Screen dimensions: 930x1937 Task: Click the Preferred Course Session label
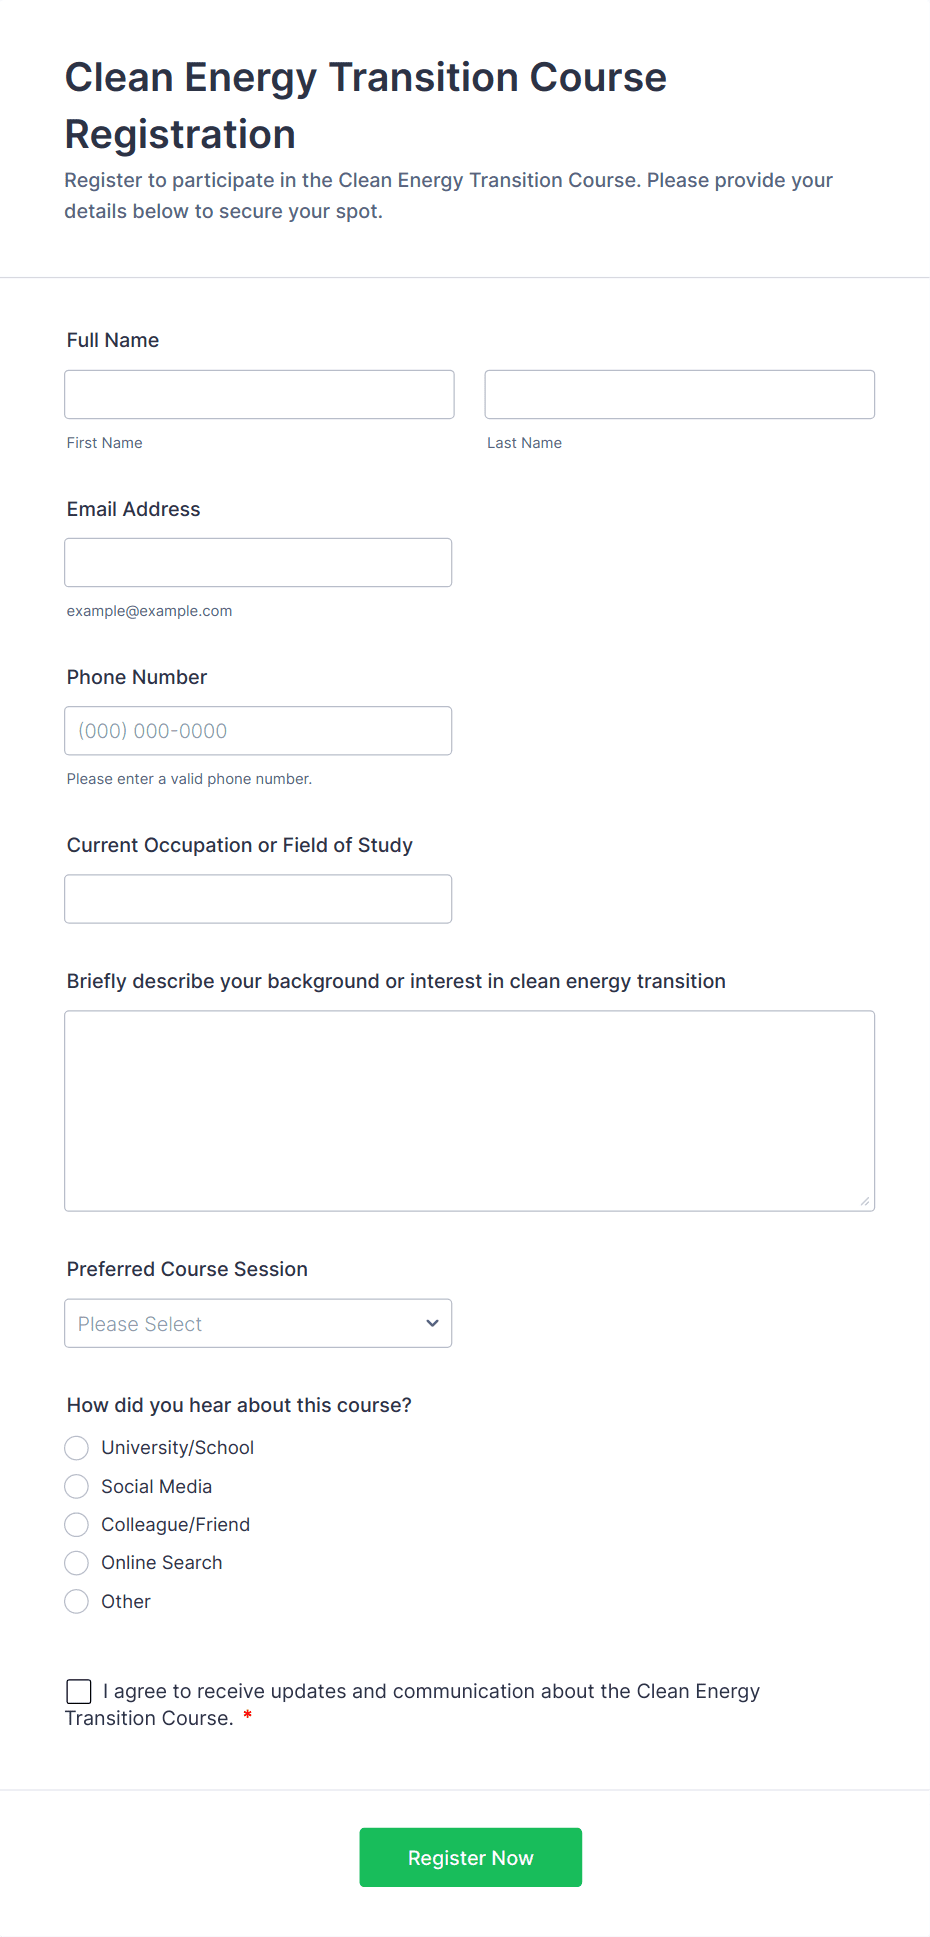point(187,1269)
